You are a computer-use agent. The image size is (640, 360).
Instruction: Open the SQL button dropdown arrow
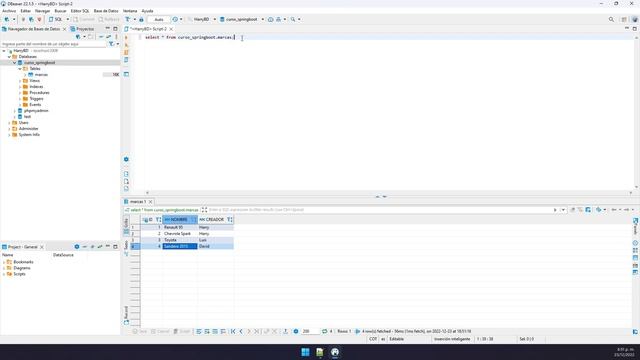click(x=68, y=19)
